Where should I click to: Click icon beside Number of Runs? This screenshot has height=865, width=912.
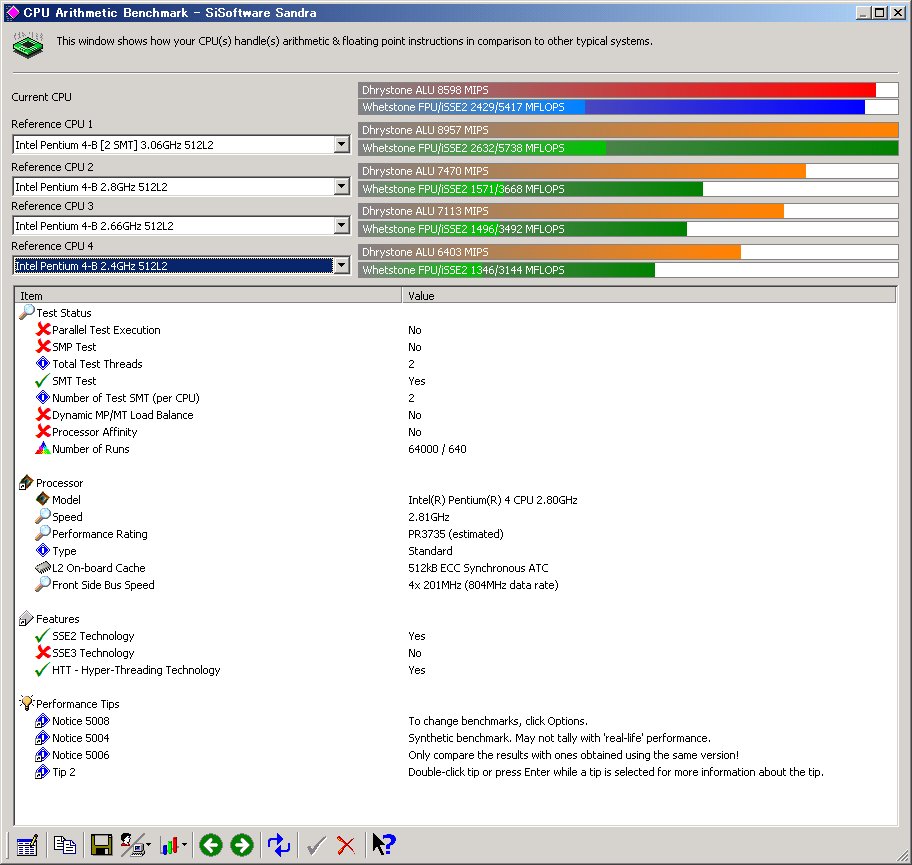43,448
